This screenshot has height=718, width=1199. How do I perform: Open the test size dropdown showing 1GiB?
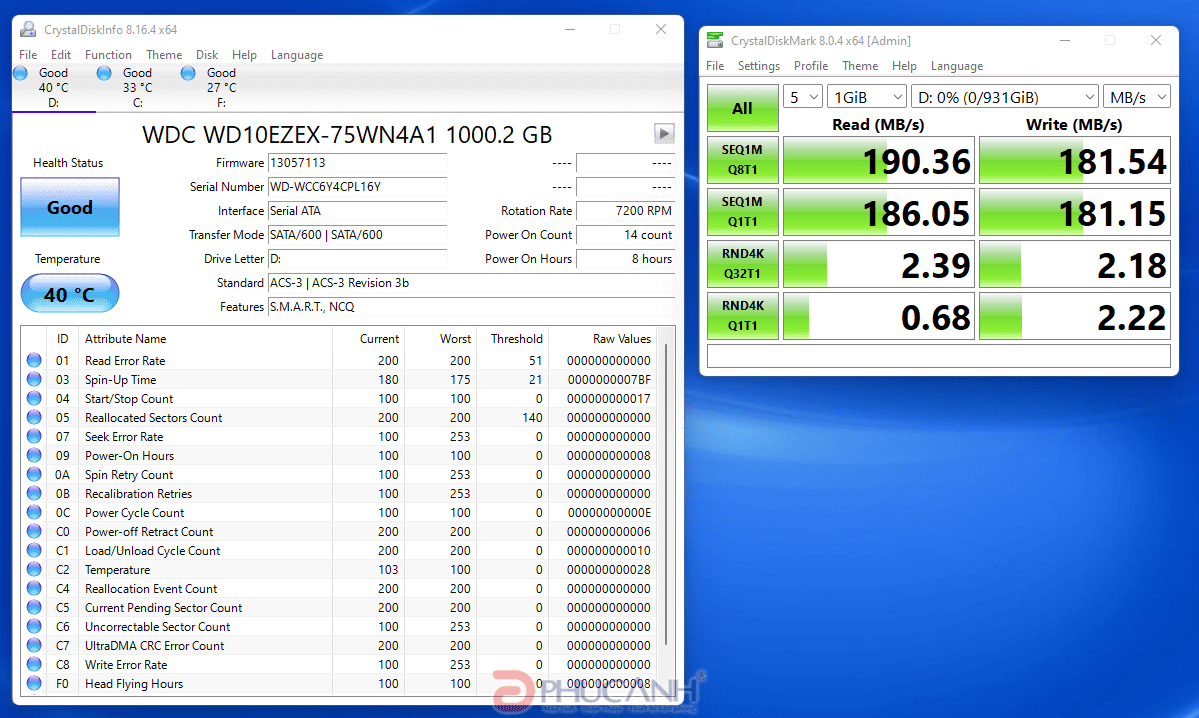point(867,97)
